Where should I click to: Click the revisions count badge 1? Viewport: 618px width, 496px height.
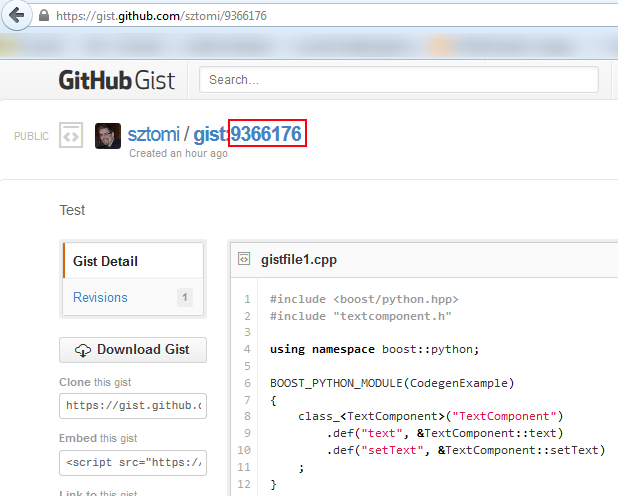click(x=185, y=297)
